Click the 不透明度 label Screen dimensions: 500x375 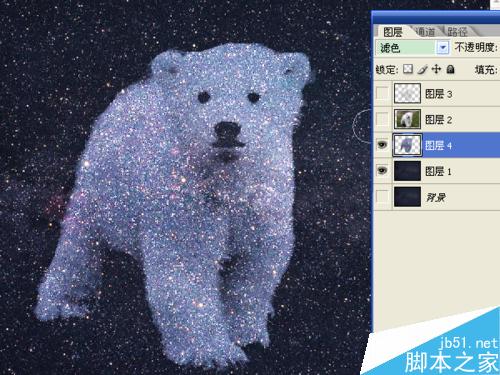click(476, 48)
